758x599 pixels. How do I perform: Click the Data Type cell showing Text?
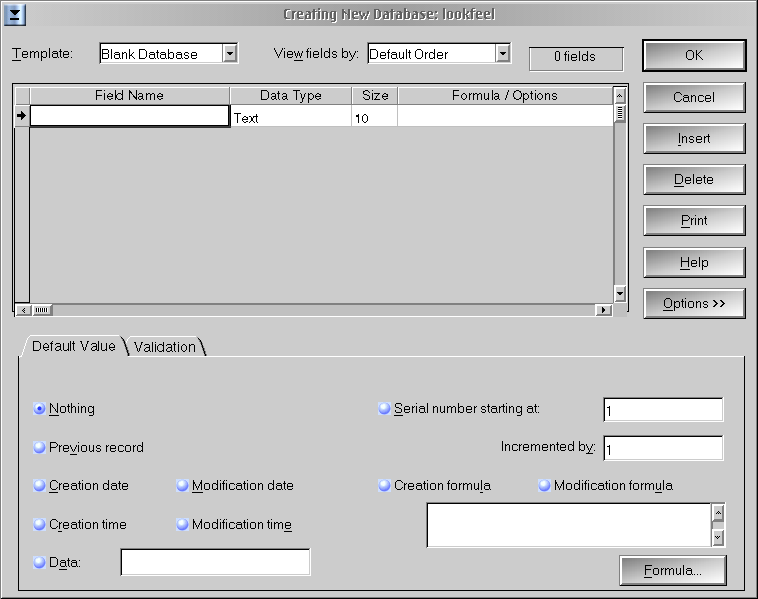(x=291, y=116)
